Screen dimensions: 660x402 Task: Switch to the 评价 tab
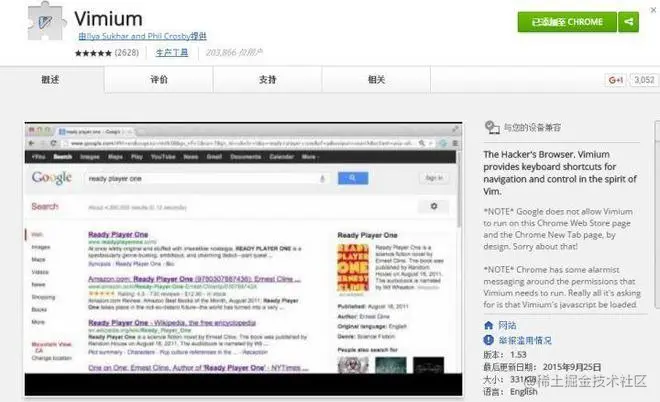click(x=159, y=80)
